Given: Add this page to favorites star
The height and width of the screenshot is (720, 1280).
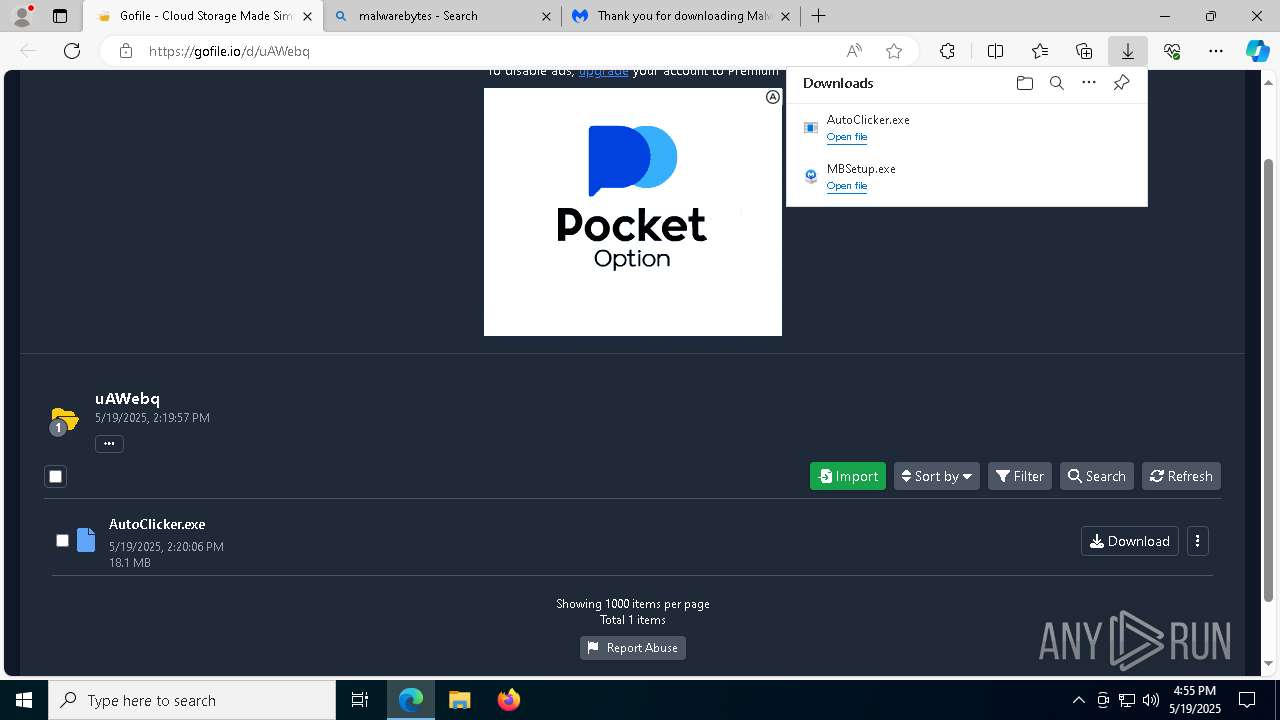Looking at the screenshot, I should [x=894, y=51].
